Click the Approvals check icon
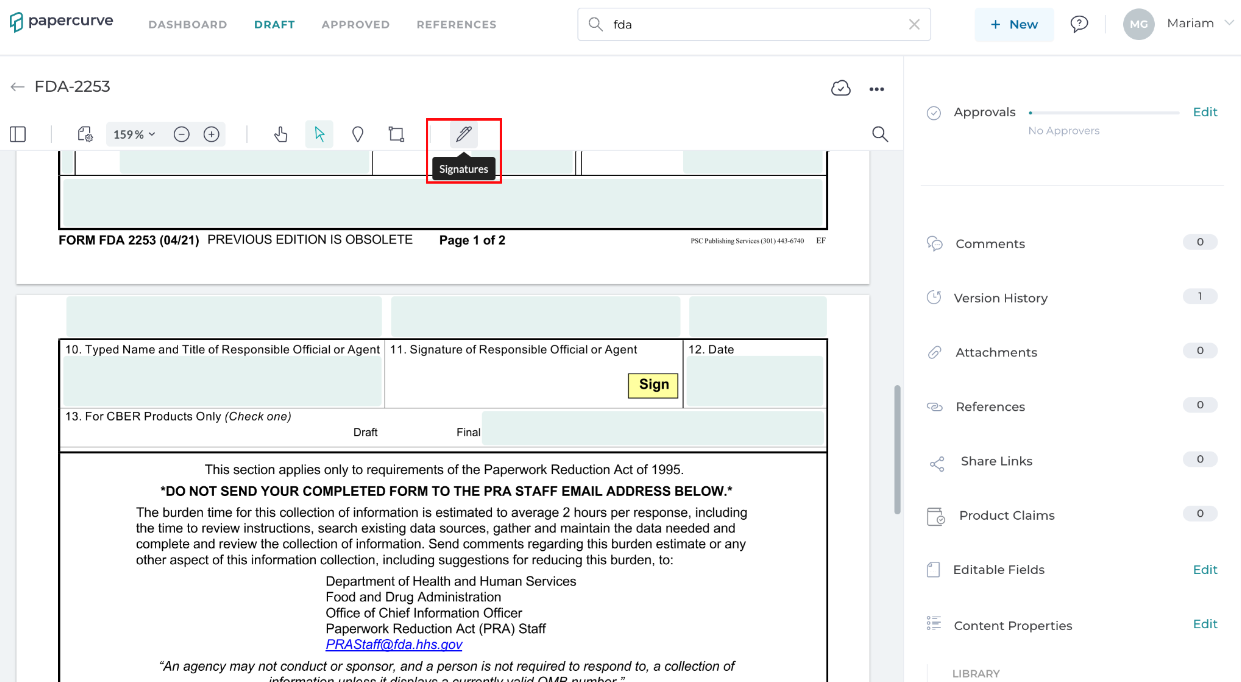 click(x=934, y=113)
